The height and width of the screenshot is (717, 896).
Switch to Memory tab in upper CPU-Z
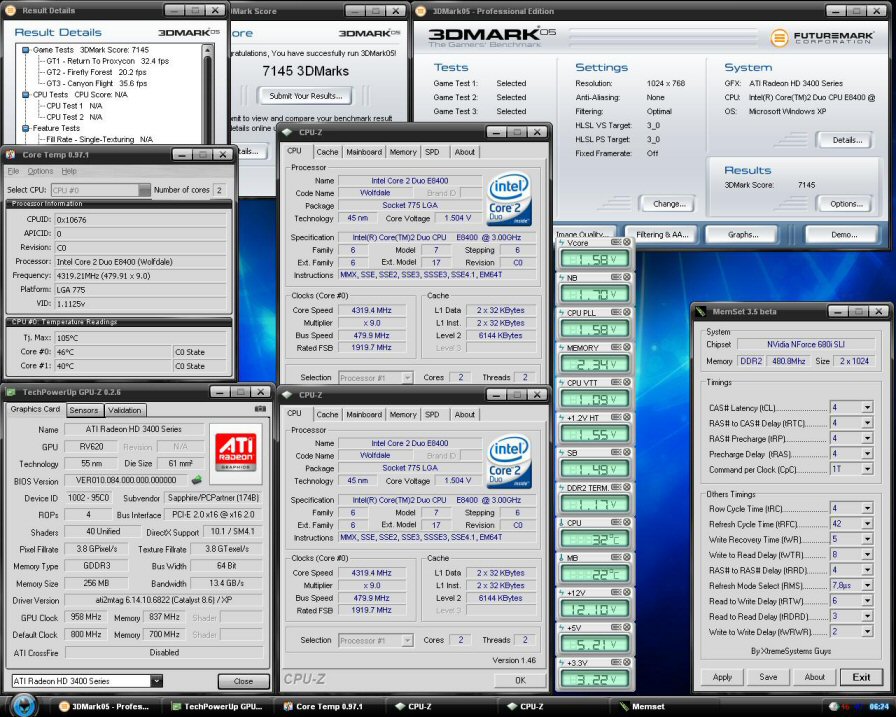coord(403,152)
